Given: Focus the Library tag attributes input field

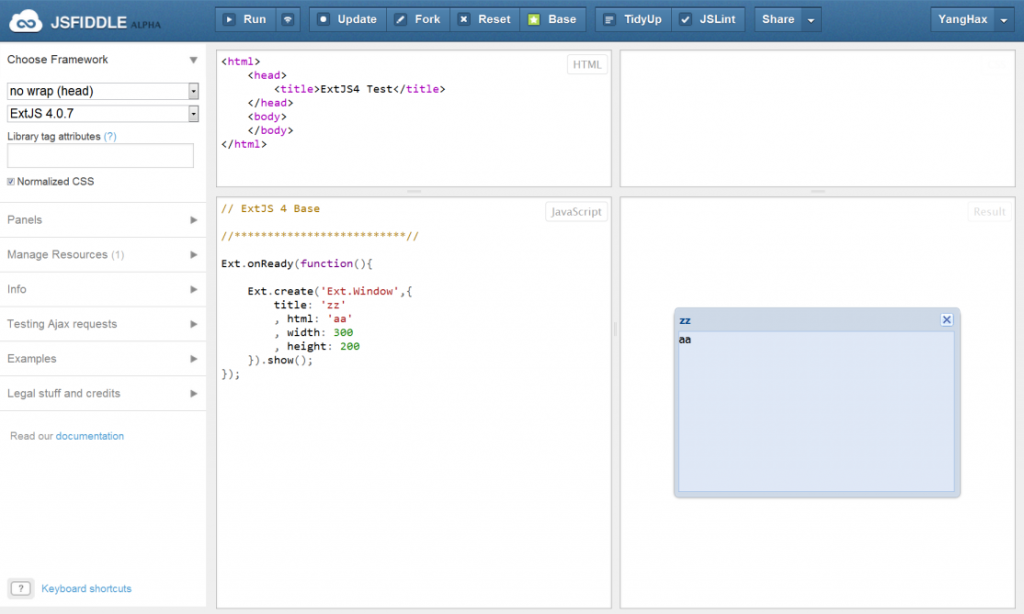Looking at the screenshot, I should [x=101, y=155].
